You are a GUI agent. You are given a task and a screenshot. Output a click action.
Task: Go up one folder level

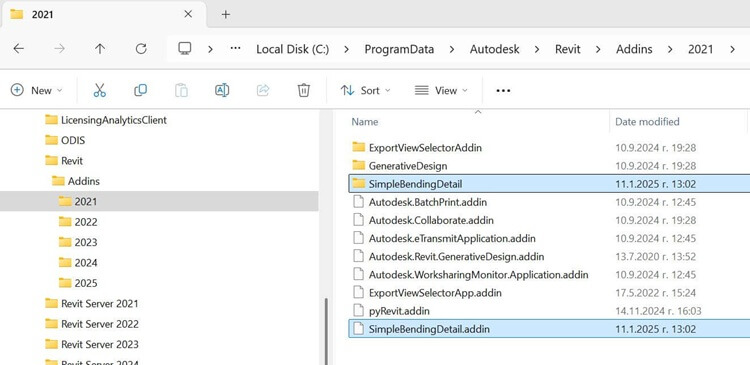pyautogui.click(x=99, y=49)
